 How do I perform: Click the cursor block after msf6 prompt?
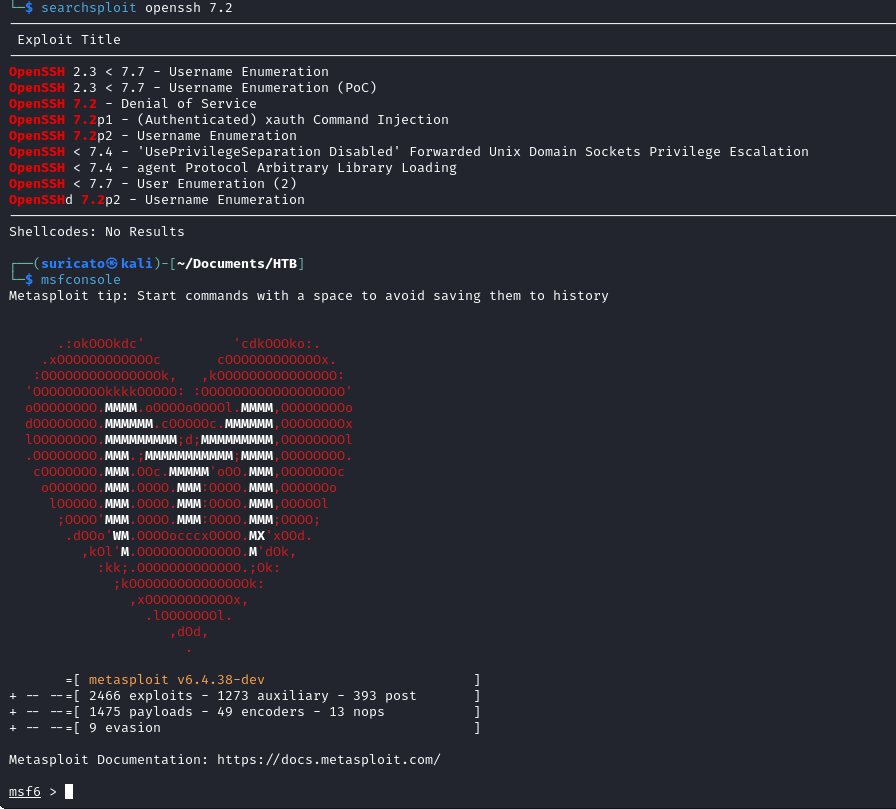point(69,792)
